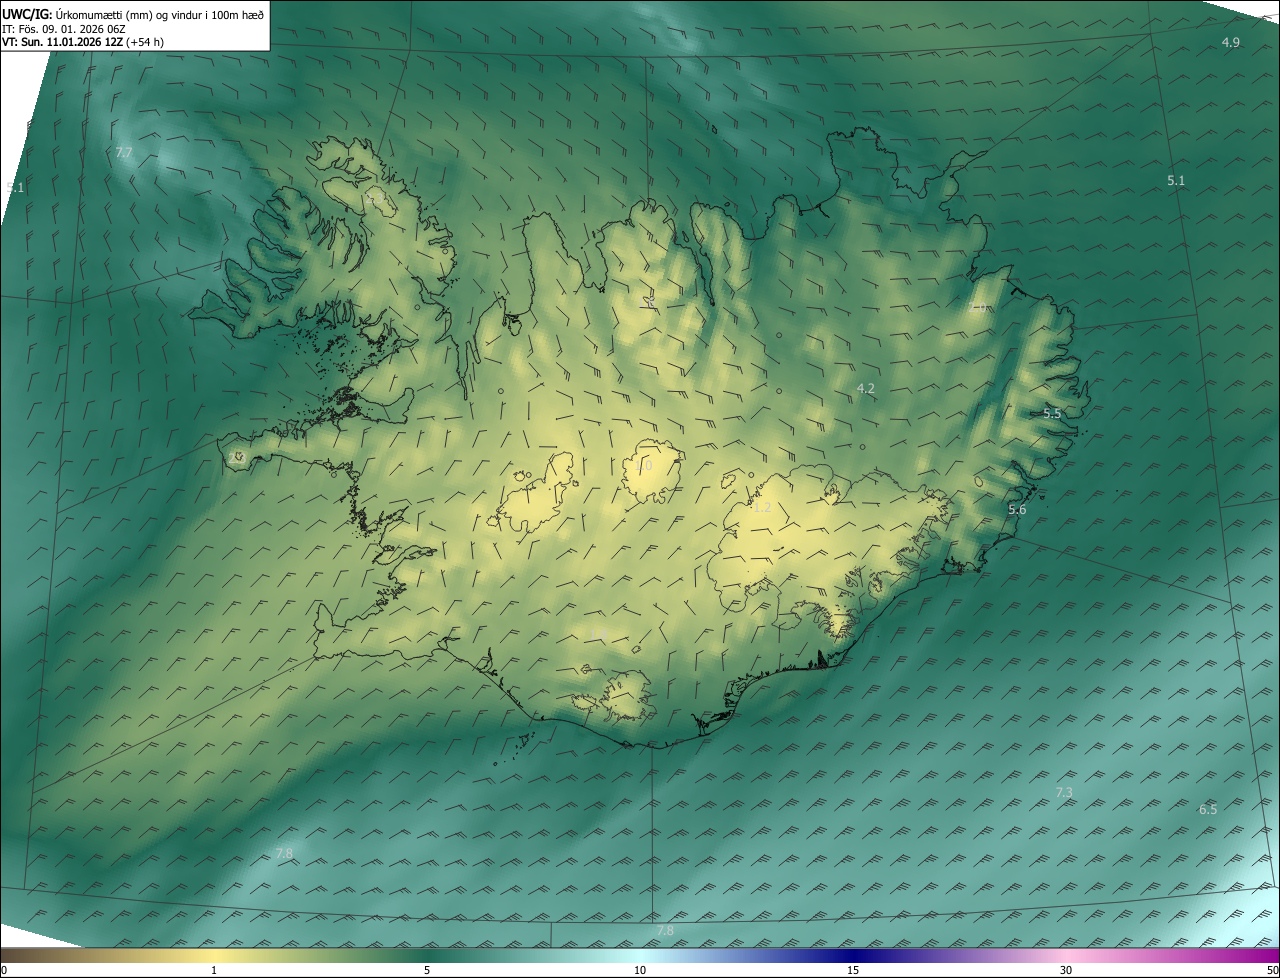This screenshot has height=978, width=1280.
Task: Click the 2.0 value in northeast Iceland
Action: click(977, 307)
